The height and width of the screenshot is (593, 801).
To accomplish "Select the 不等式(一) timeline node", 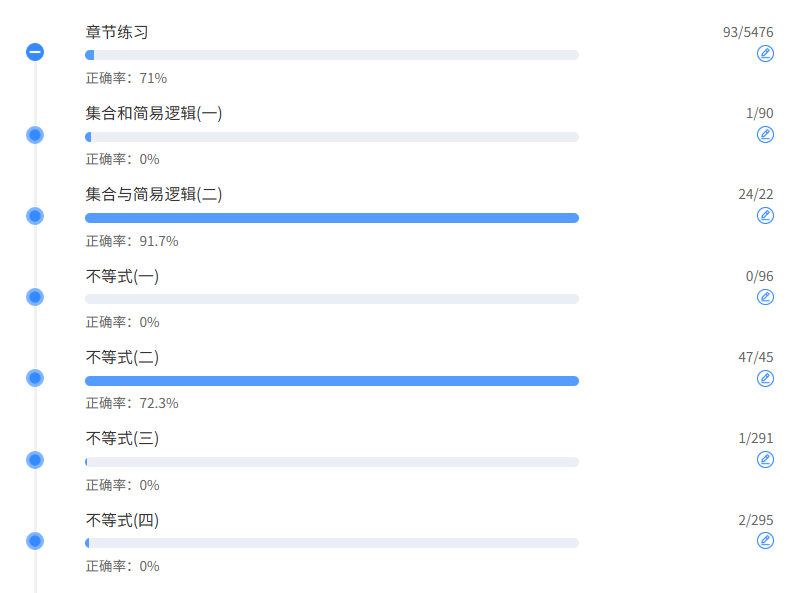I will (x=35, y=297).
